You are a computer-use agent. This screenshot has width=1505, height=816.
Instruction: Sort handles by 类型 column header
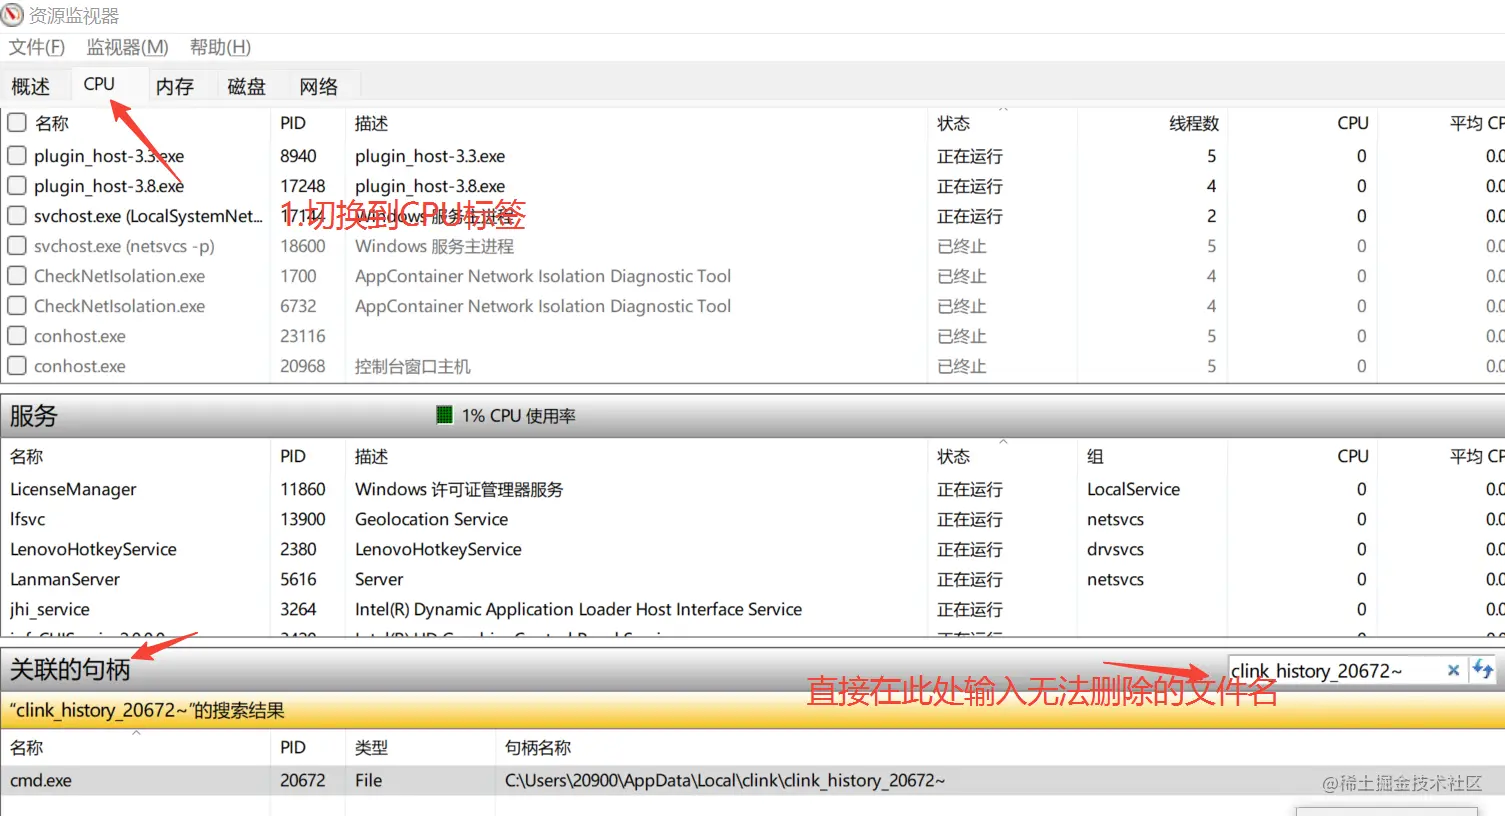pos(371,747)
